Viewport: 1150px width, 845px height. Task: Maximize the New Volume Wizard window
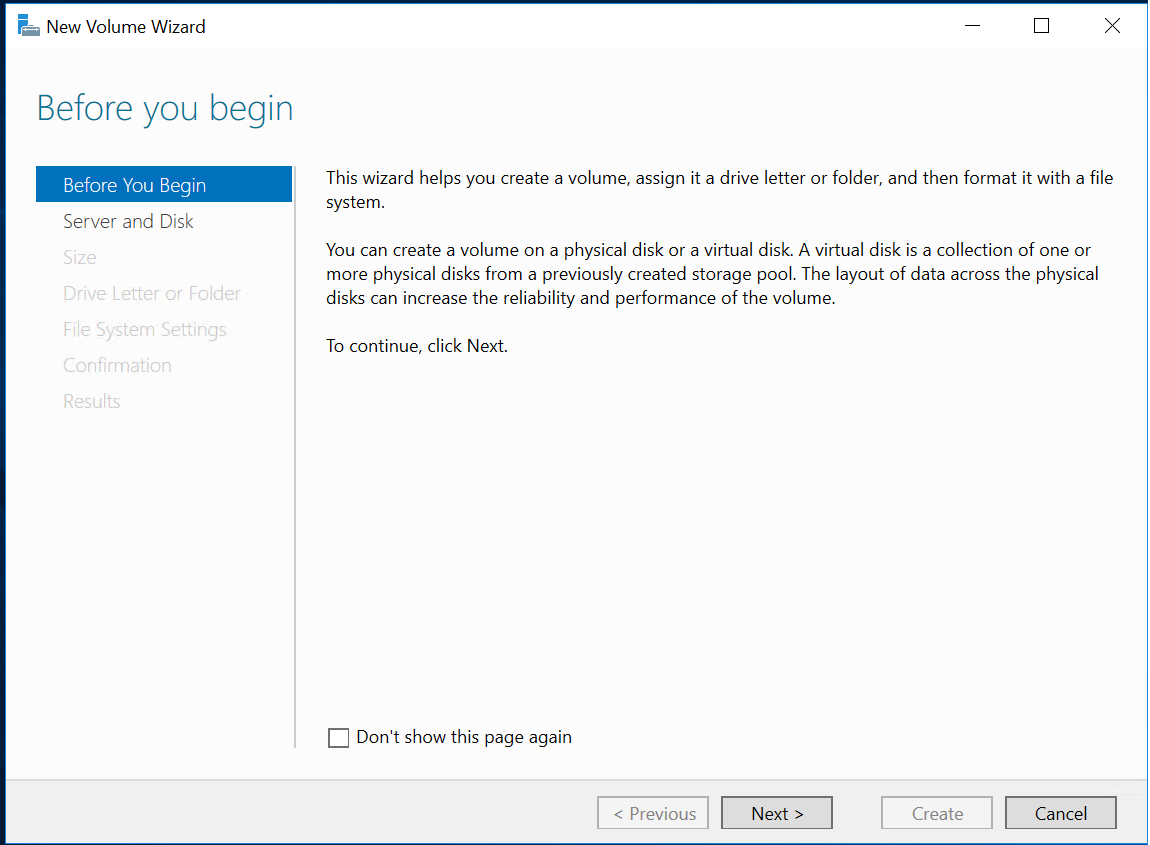pyautogui.click(x=1041, y=26)
